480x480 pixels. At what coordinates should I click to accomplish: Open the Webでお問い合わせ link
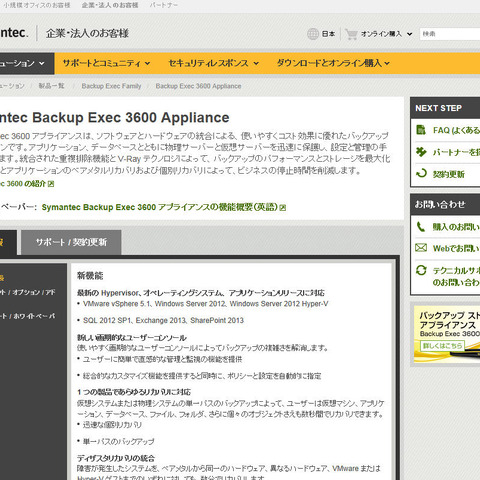point(456,248)
